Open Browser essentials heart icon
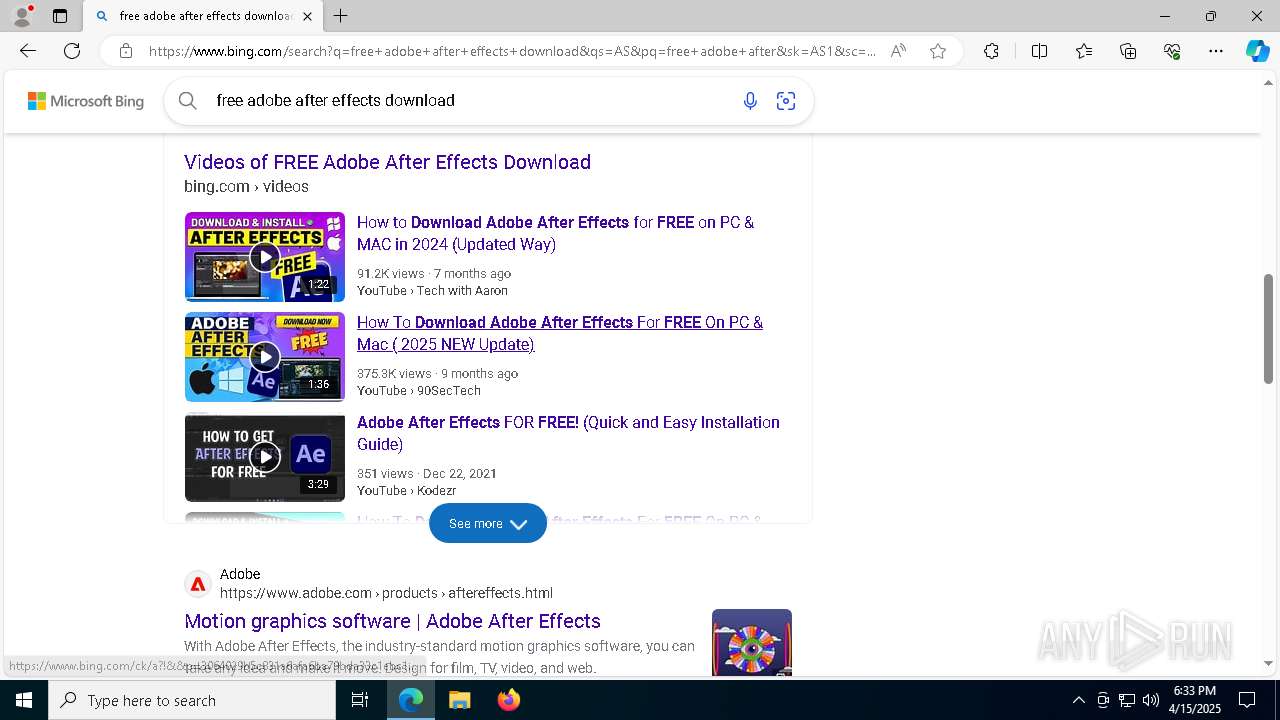 (x=1172, y=51)
